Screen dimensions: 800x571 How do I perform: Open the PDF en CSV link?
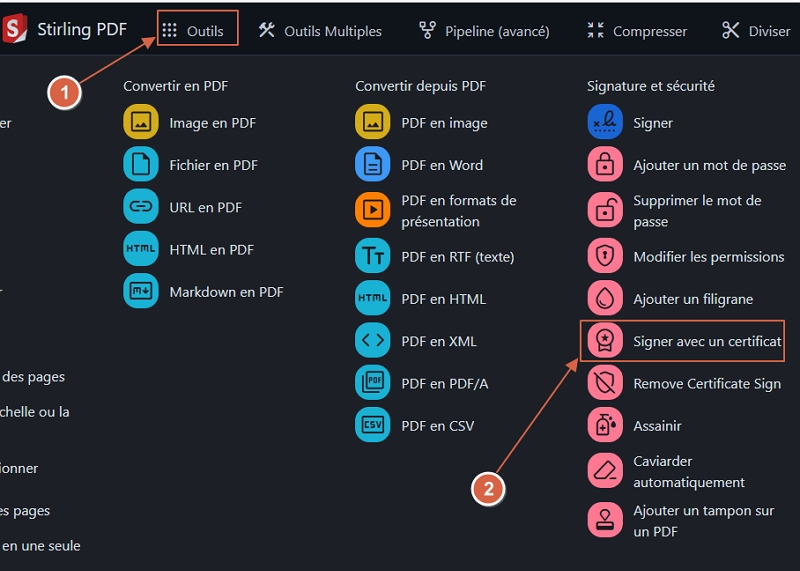pos(437,425)
